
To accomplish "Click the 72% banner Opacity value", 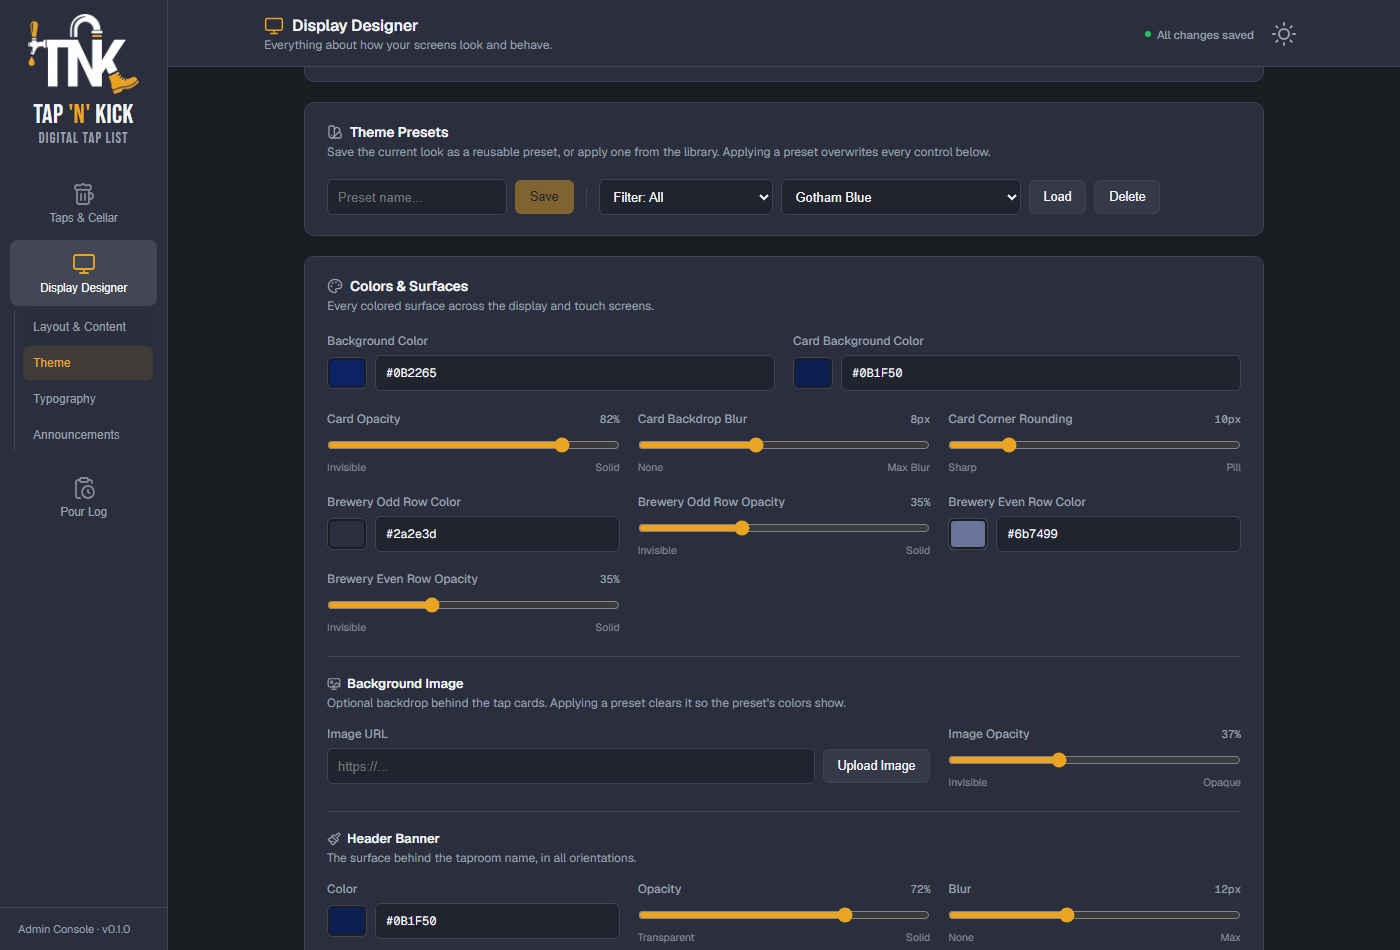I will (x=920, y=889).
